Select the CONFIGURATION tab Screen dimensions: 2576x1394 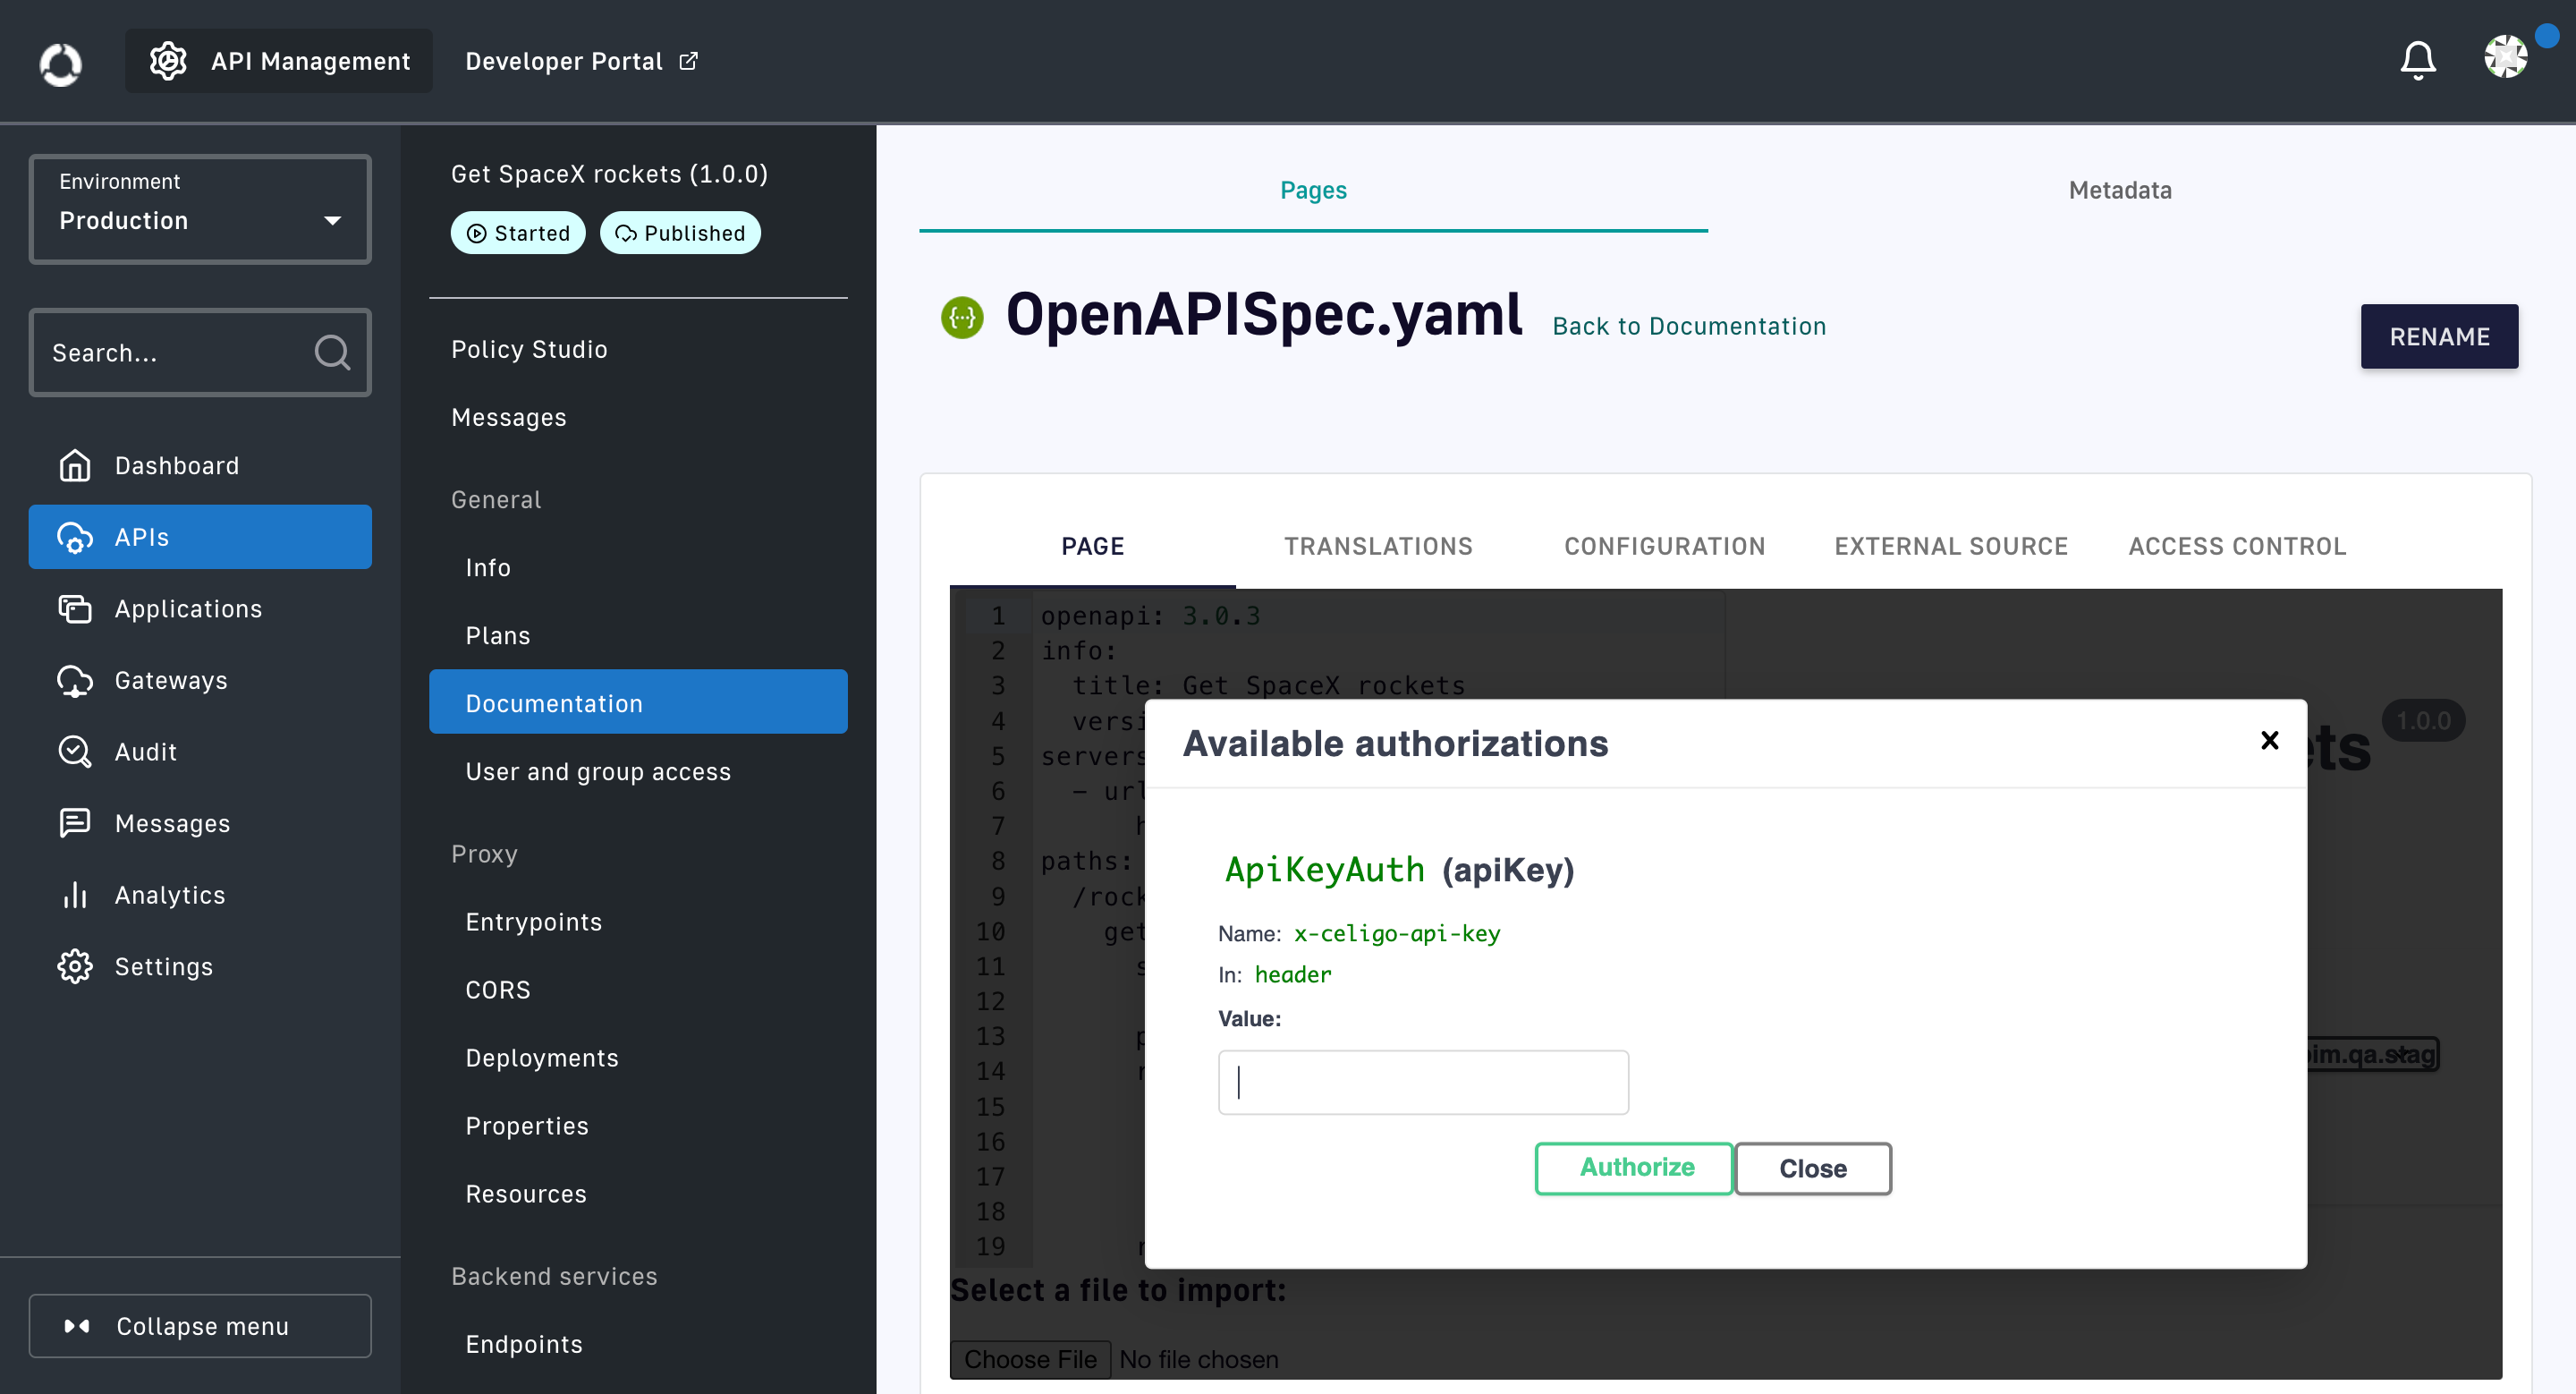tap(1664, 546)
